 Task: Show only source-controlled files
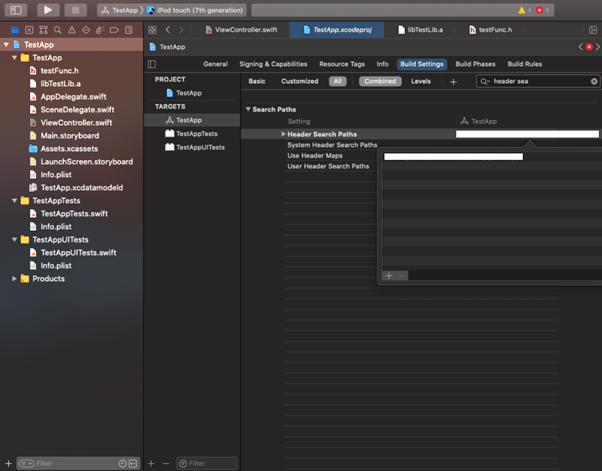(x=133, y=464)
